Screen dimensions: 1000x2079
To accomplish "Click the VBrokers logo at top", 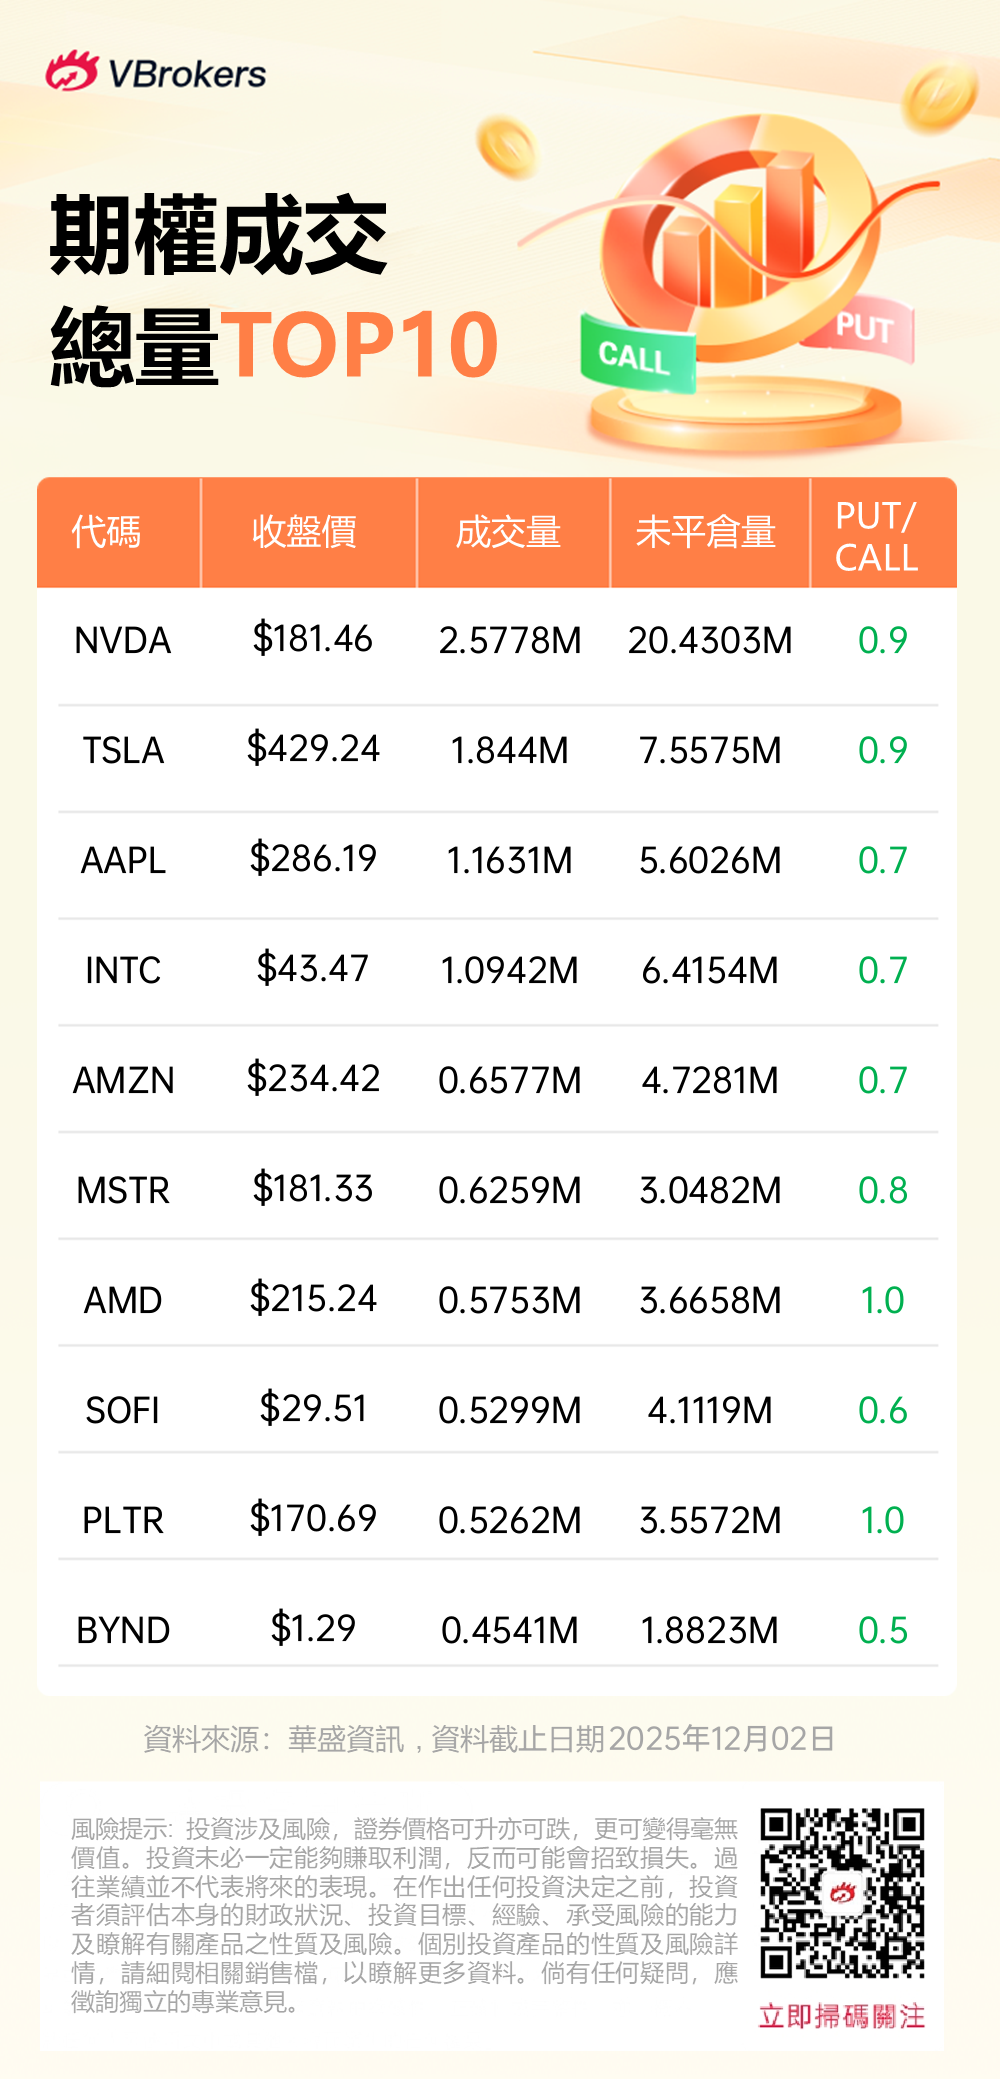I will [x=156, y=73].
